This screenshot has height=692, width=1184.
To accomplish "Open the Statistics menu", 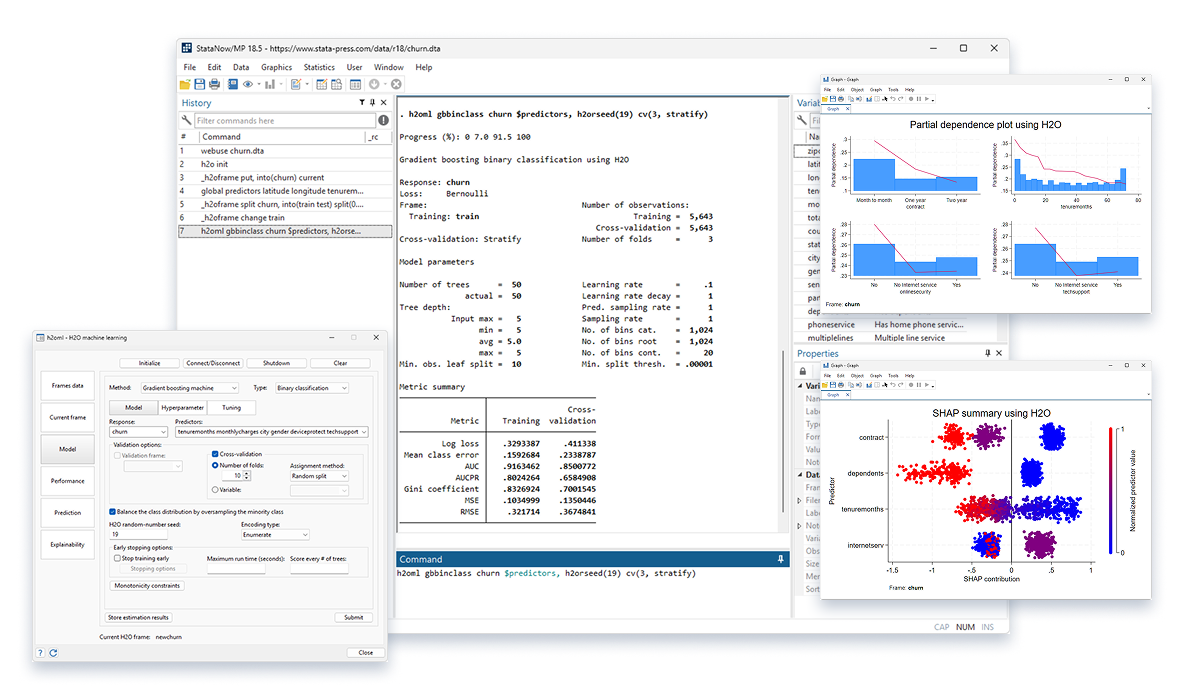I will tap(319, 67).
